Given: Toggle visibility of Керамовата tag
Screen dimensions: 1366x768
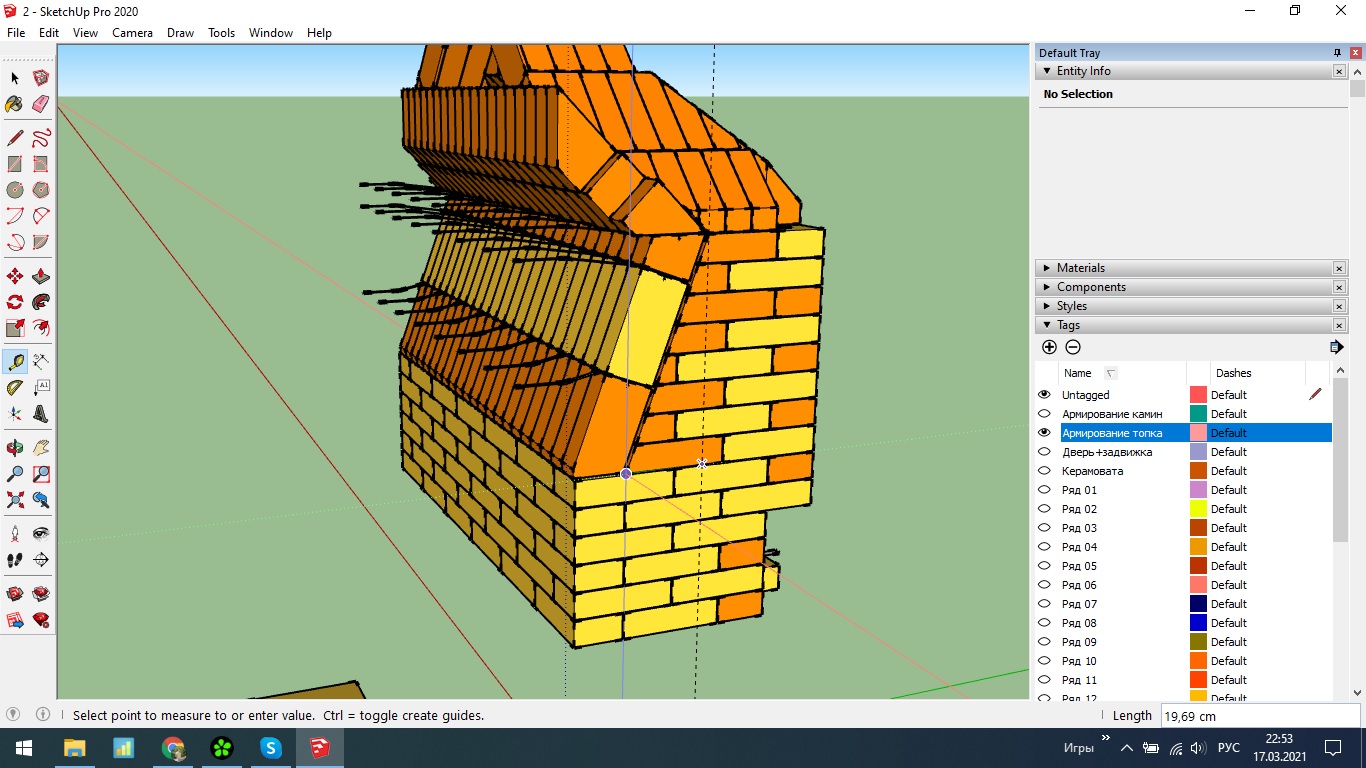Looking at the screenshot, I should click(x=1044, y=471).
